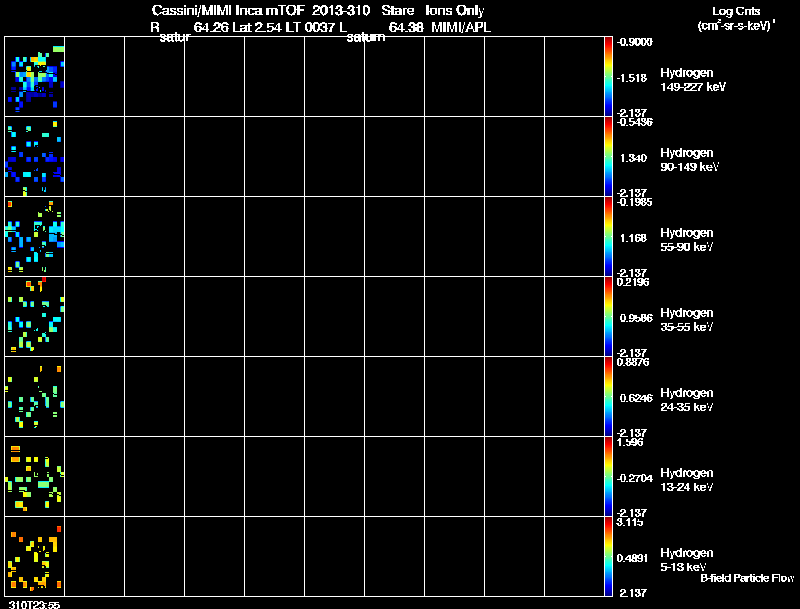This screenshot has height=609, width=800.
Task: Select the 5-13 keV hydrogen image panel
Action: coord(35,556)
